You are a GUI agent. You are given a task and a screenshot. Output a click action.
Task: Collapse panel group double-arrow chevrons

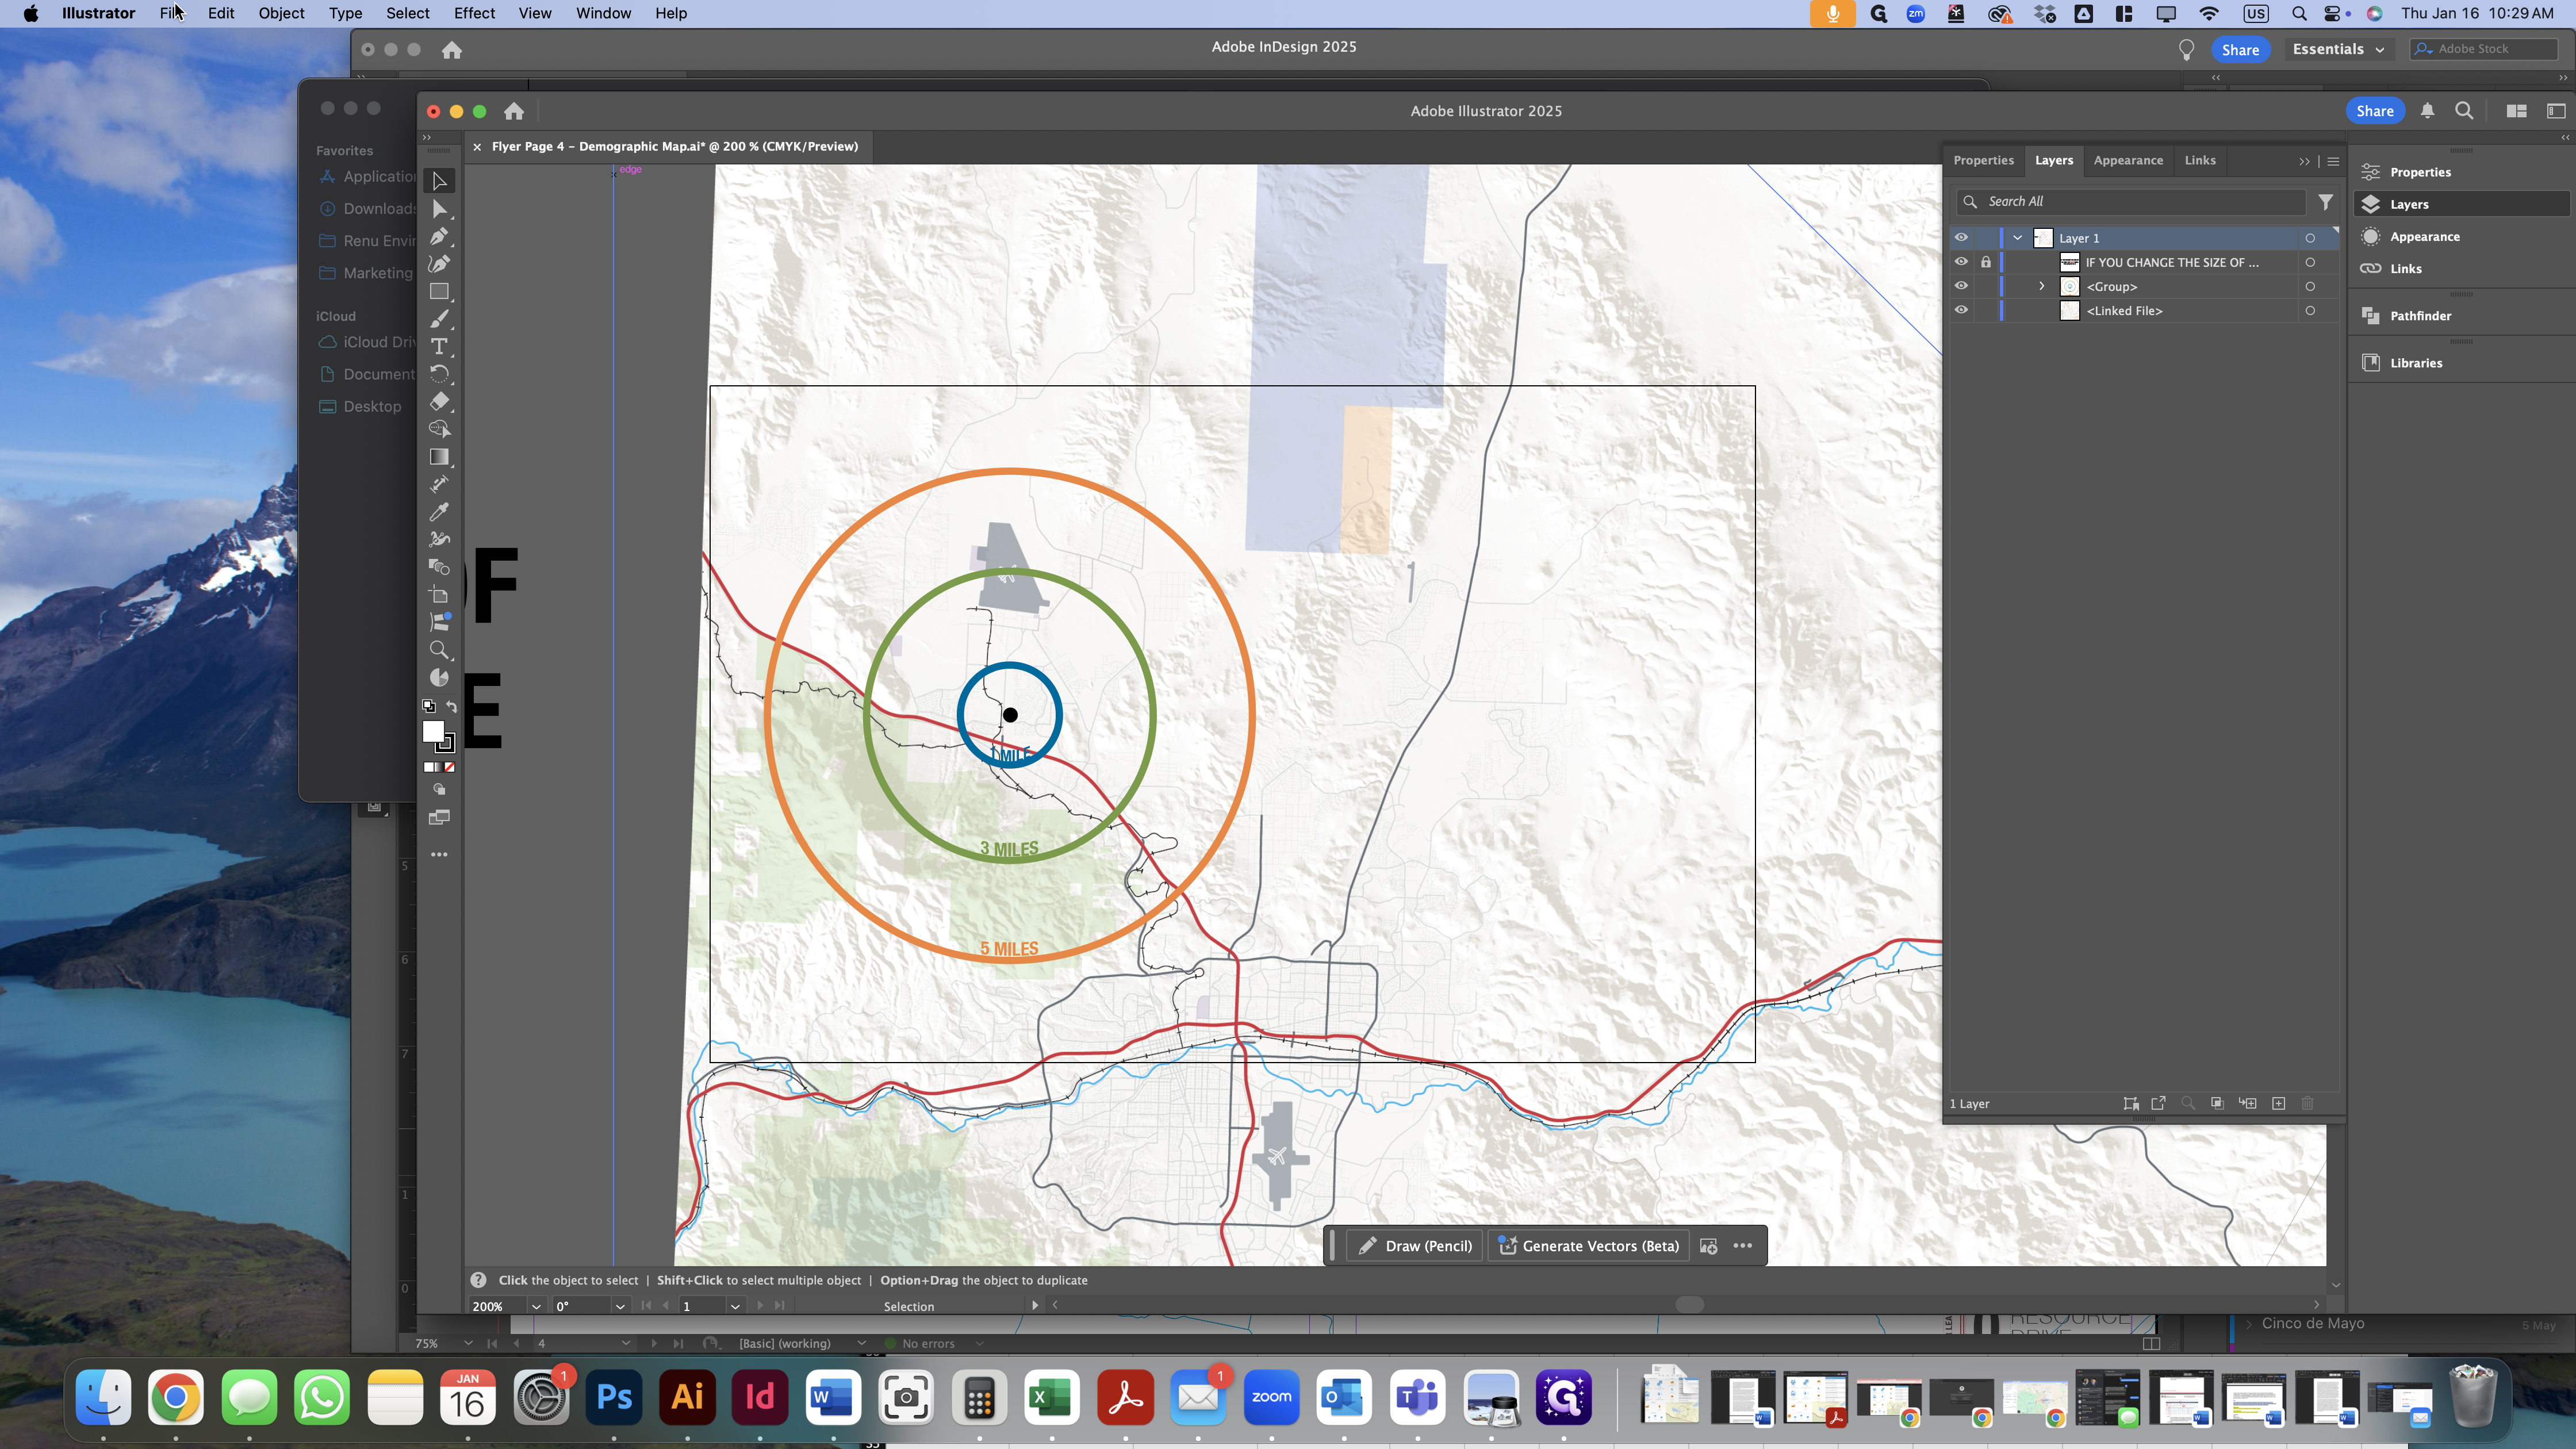click(x=2304, y=161)
